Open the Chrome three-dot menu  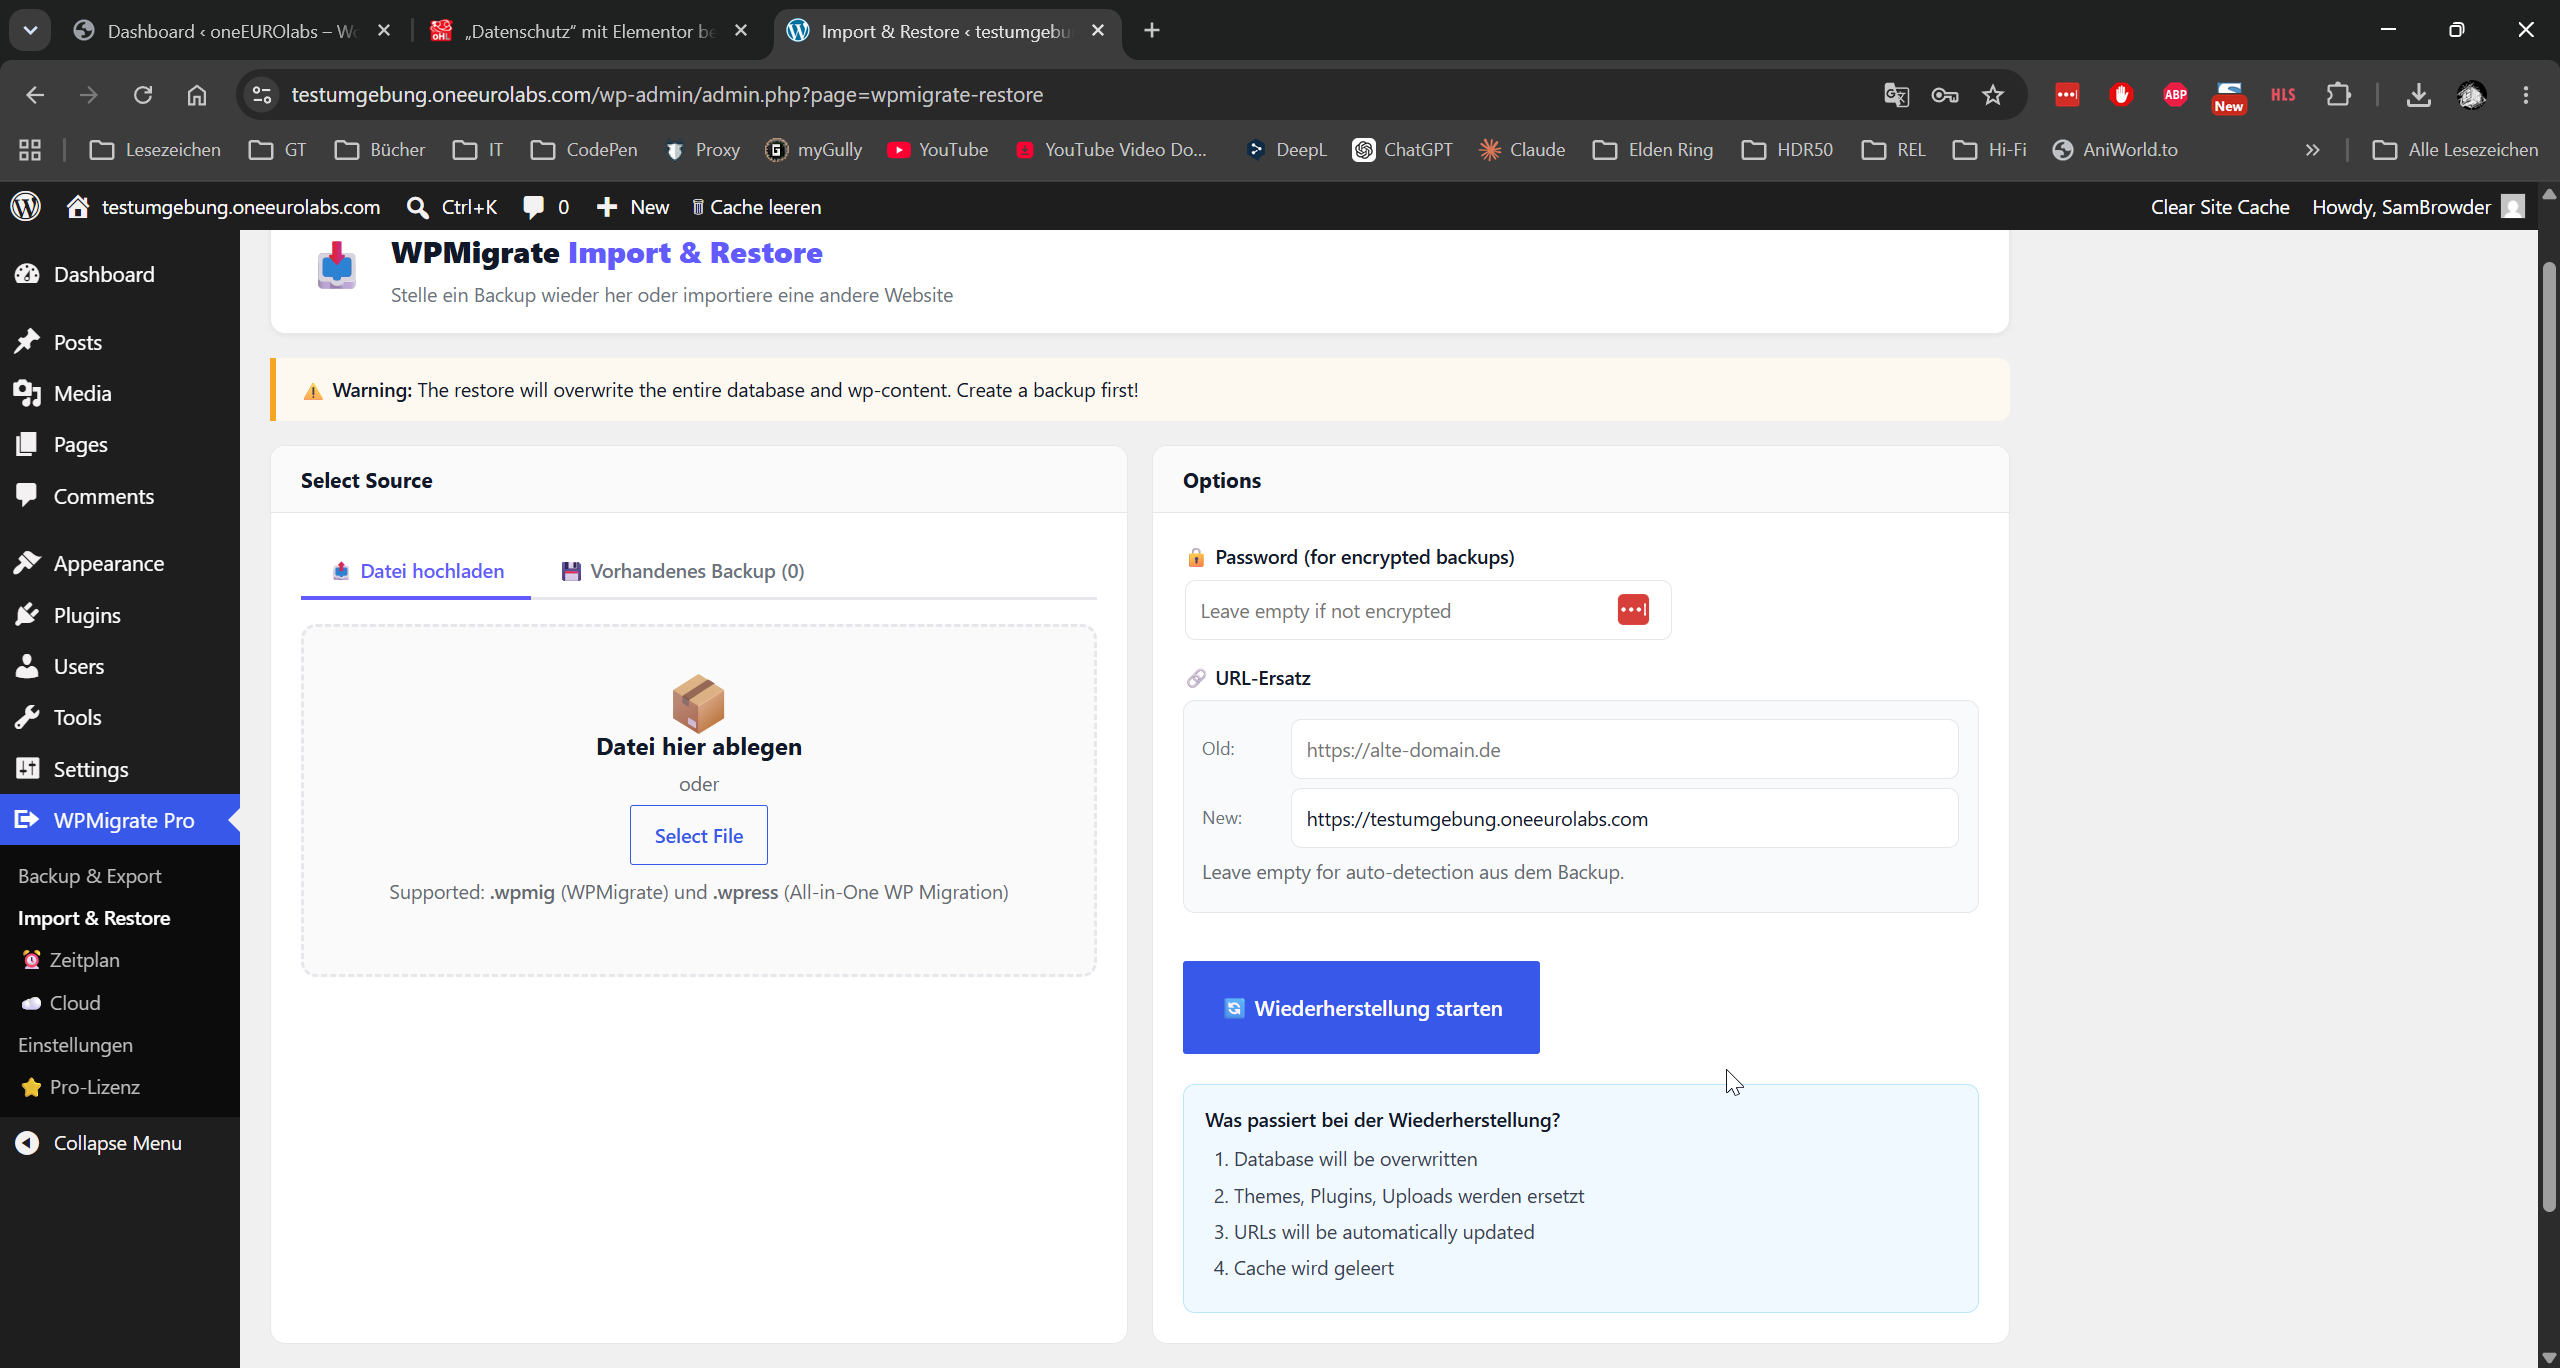tap(2526, 95)
